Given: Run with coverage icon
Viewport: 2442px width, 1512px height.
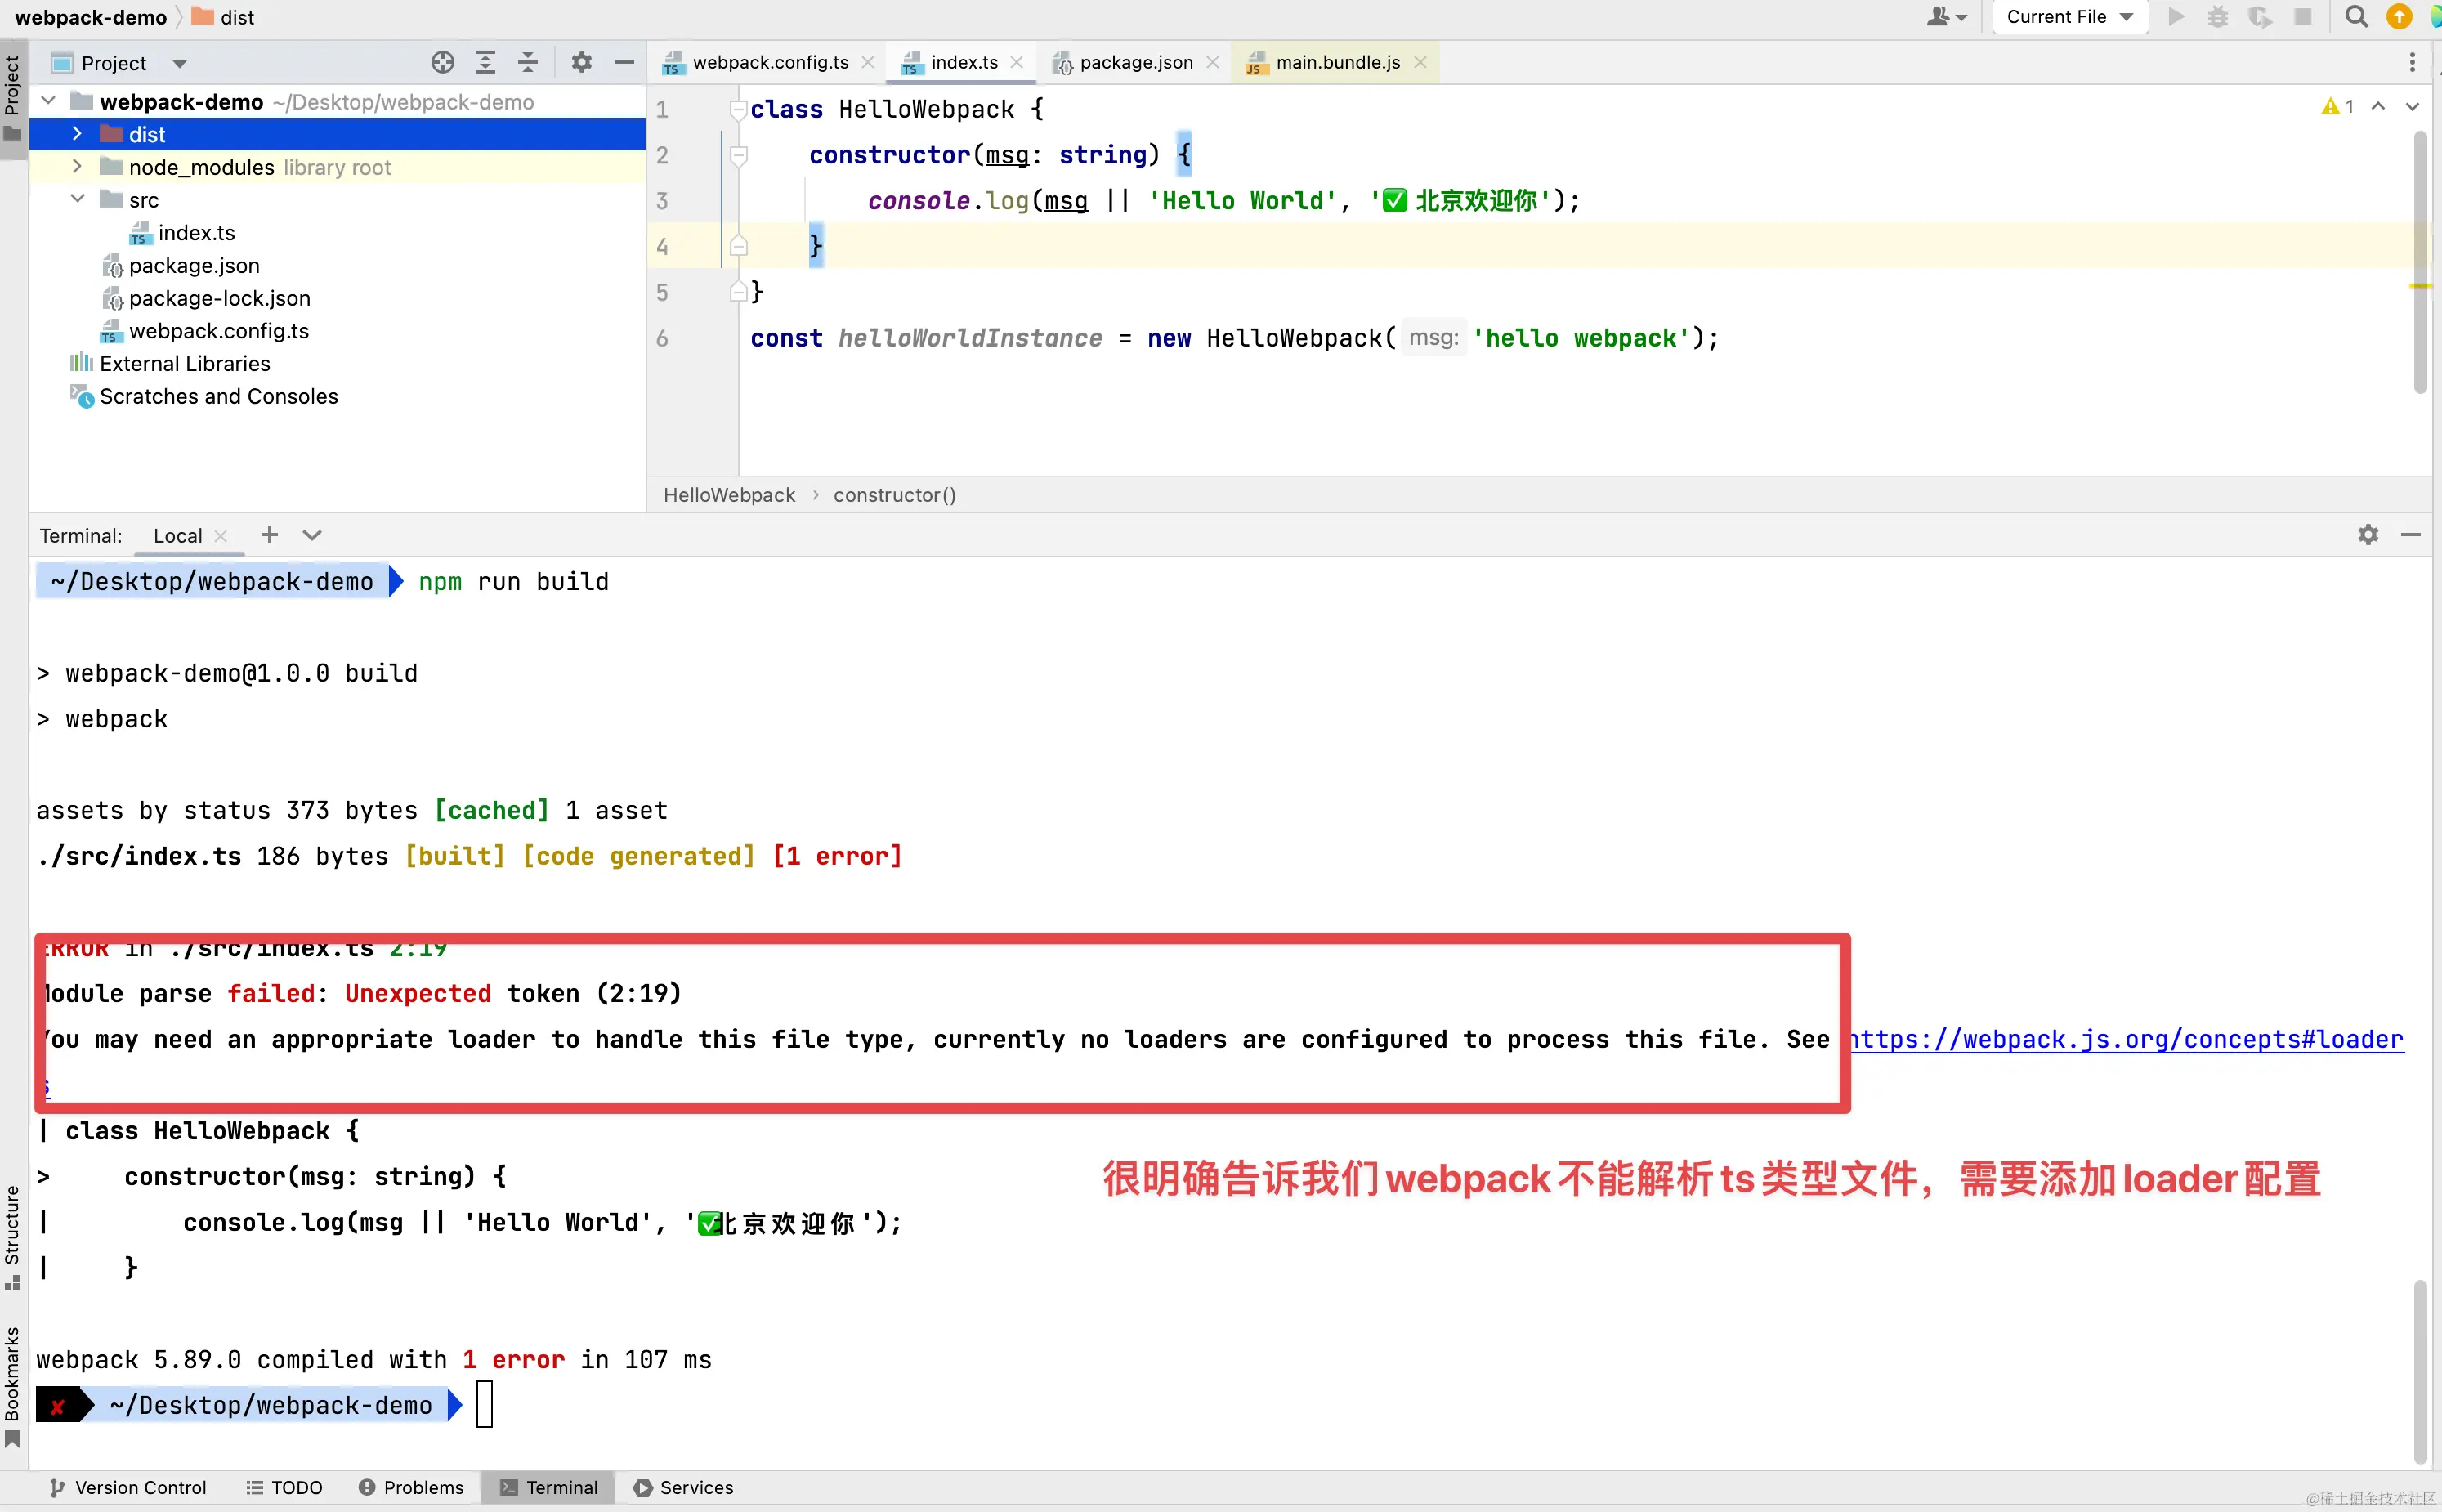Looking at the screenshot, I should pyautogui.click(x=2260, y=17).
